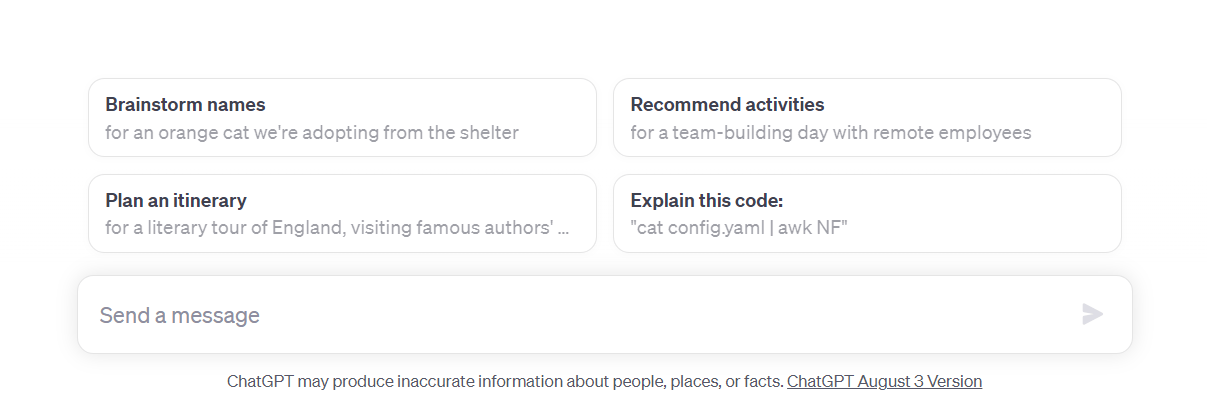Click the cat config.yaml awk NF snippet
This screenshot has width=1207, height=416.
(739, 228)
